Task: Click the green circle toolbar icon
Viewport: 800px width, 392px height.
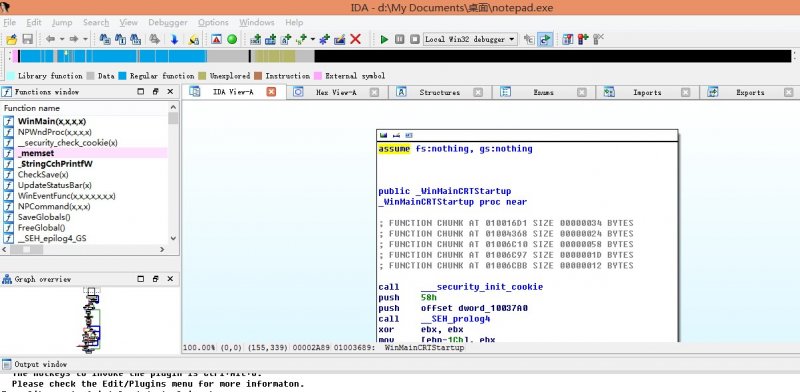Action: click(x=232, y=39)
